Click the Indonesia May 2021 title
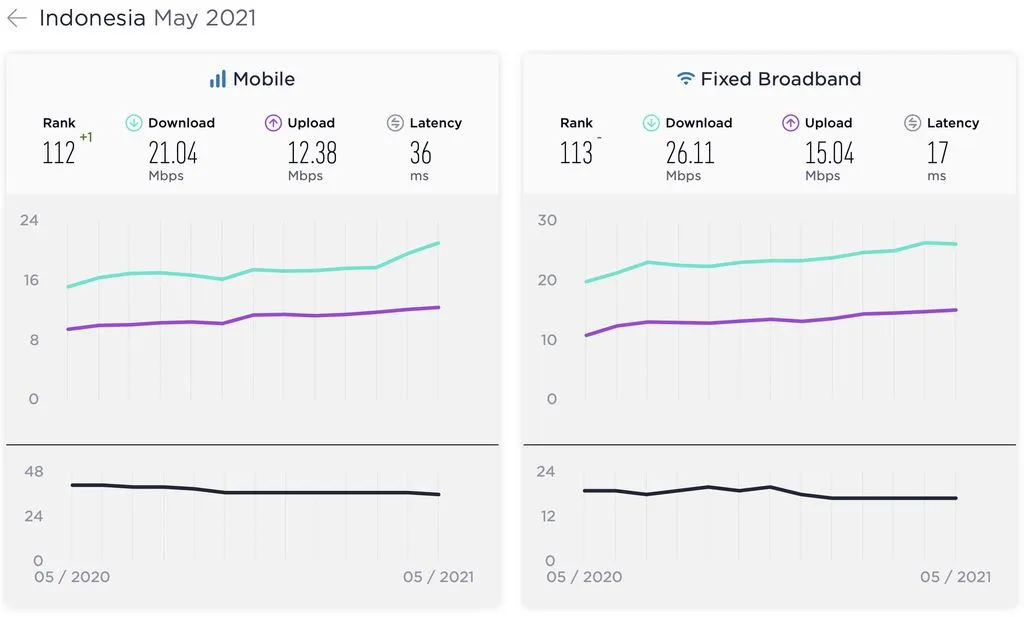1024x617 pixels. tap(147, 18)
